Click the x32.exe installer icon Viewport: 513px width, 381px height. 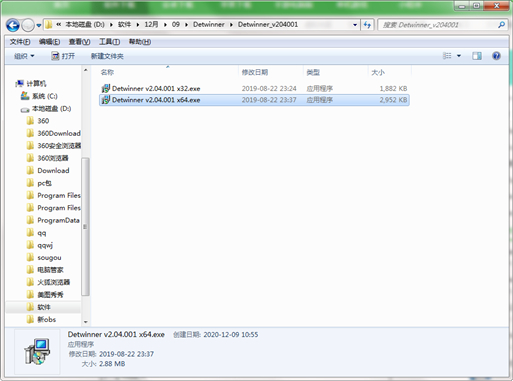(x=106, y=88)
